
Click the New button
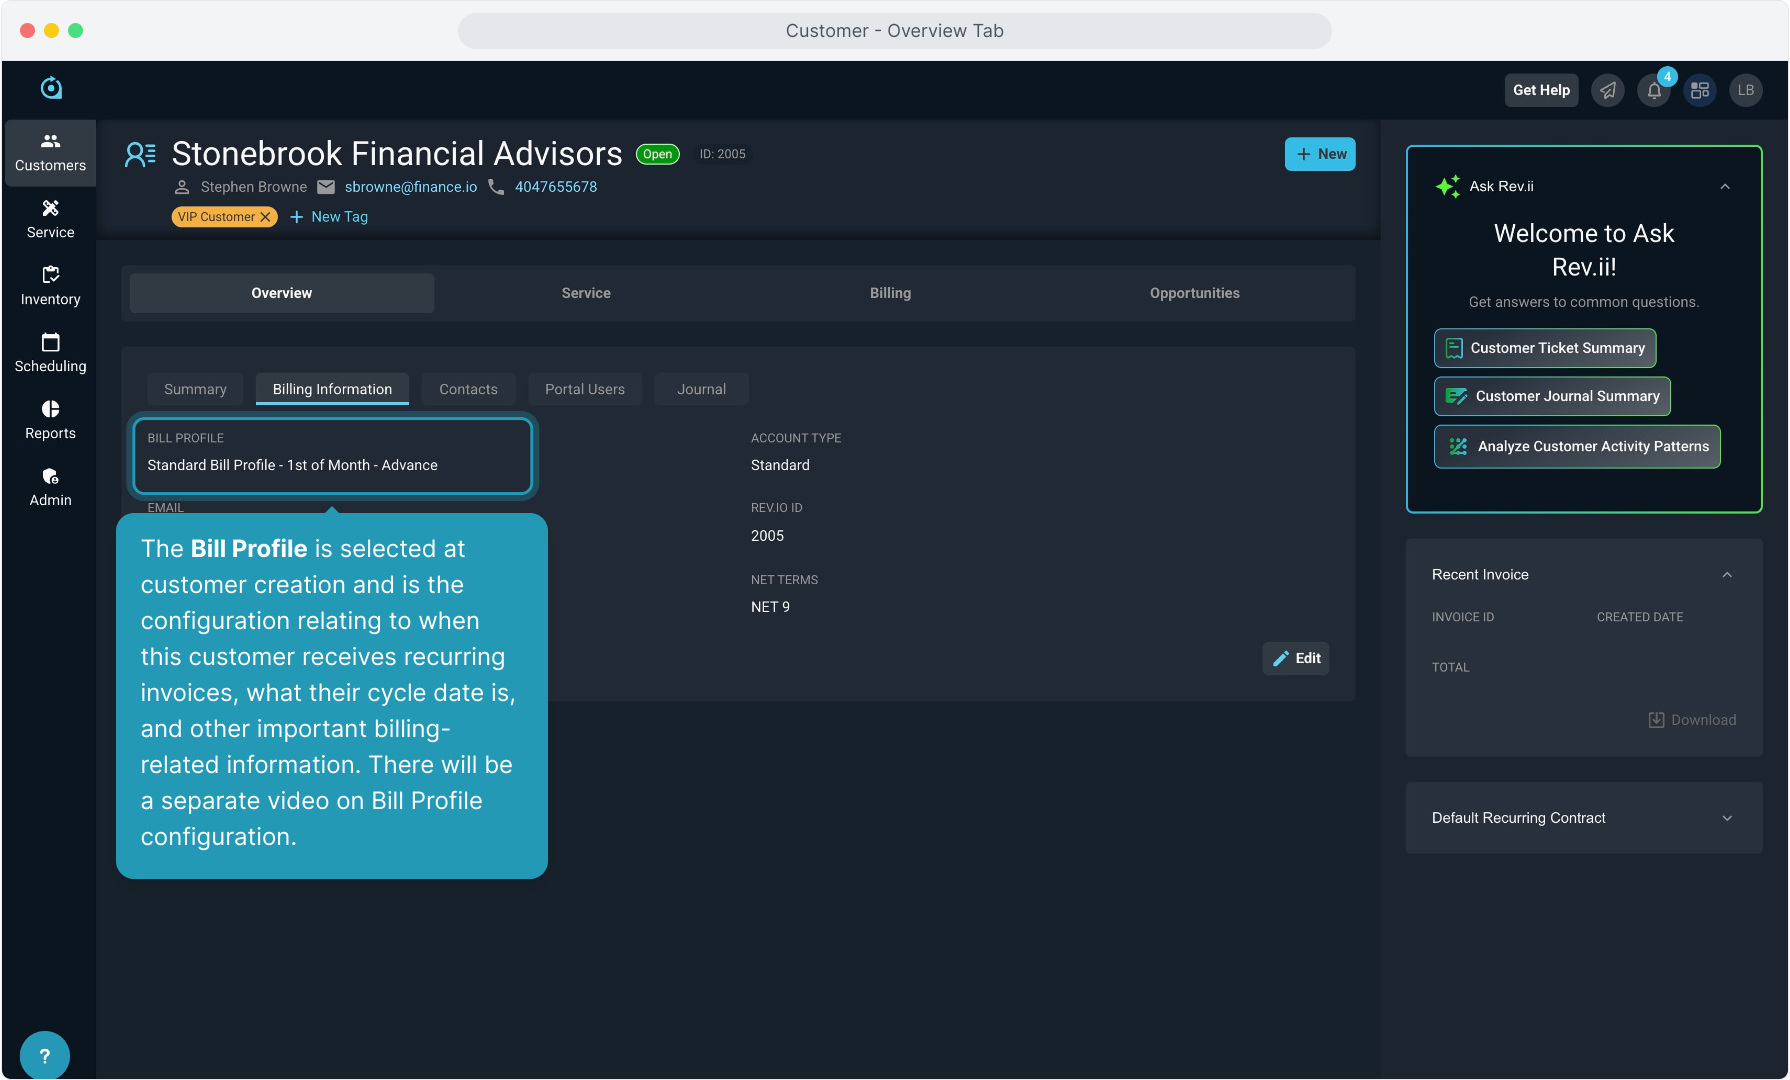1319,154
